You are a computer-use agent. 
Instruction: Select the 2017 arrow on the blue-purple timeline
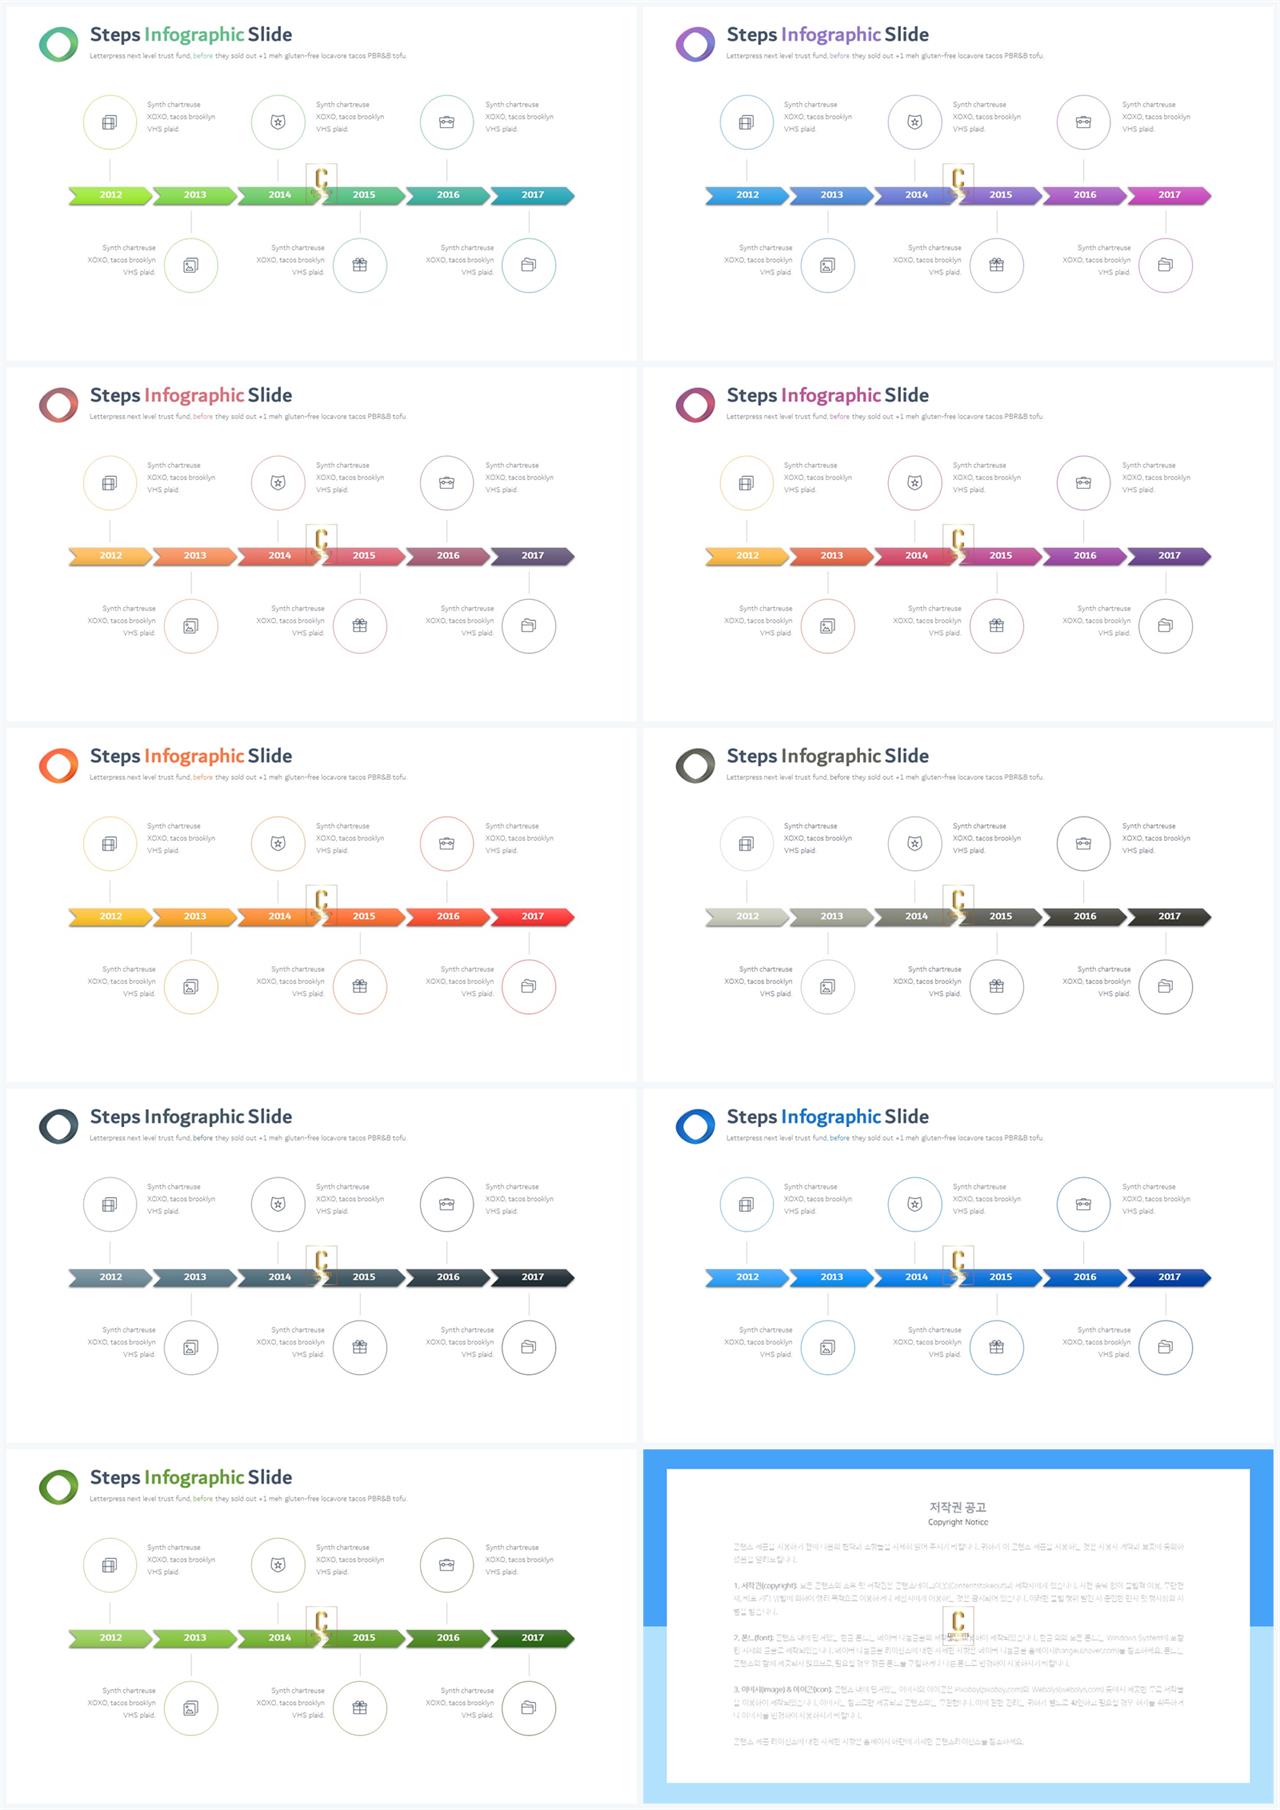pos(1169,195)
